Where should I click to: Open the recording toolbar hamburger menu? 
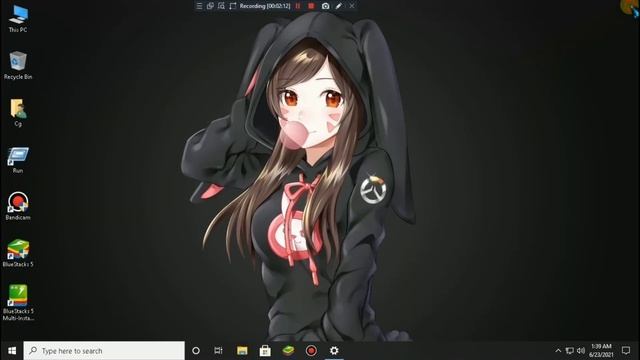(x=199, y=6)
